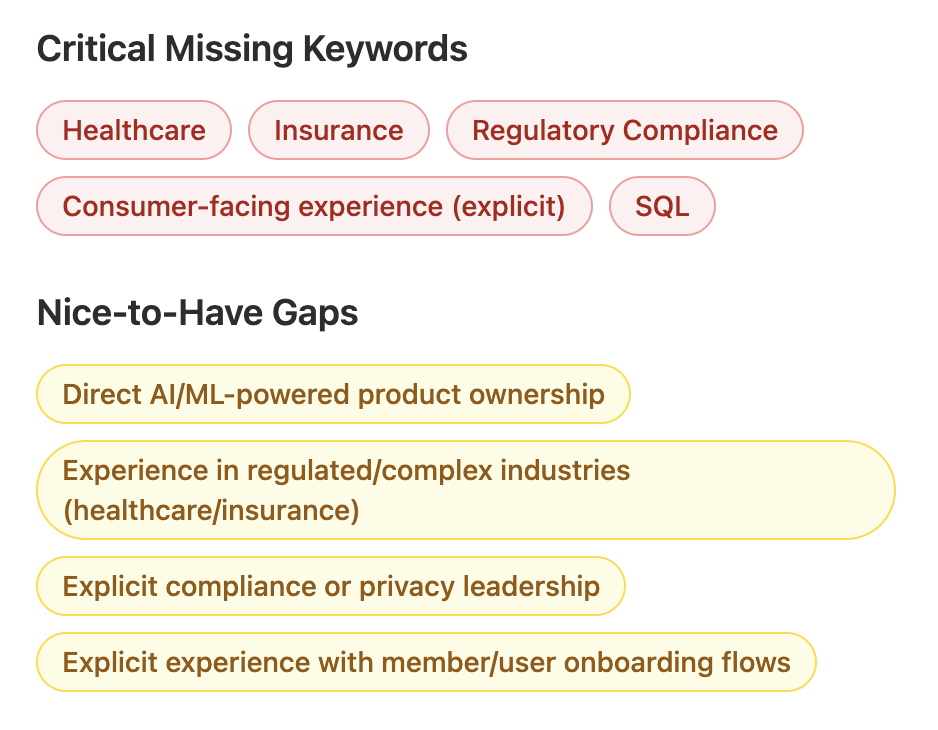Screen dimensions: 938x730
Task: Choose Explicit compliance or privacy leadership tag
Action: (331, 586)
